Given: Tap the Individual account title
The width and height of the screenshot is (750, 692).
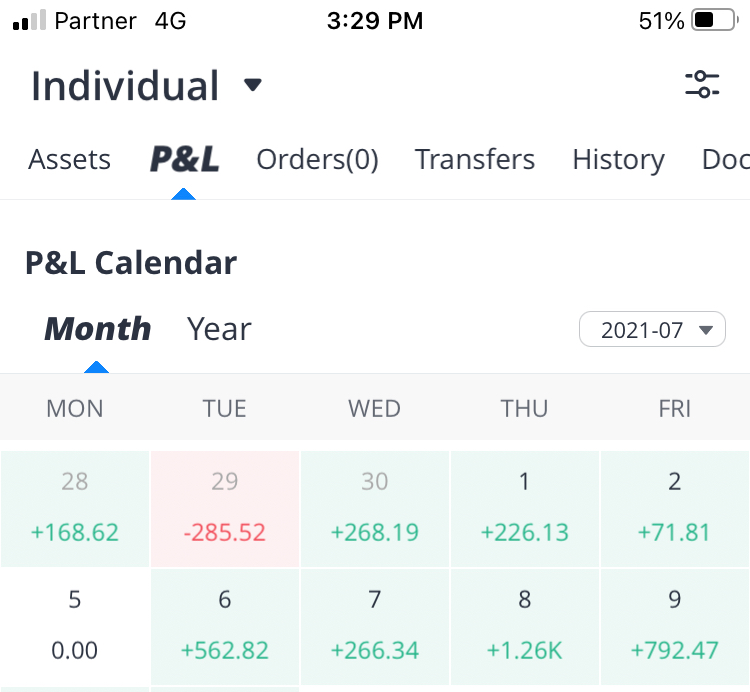Looking at the screenshot, I should pos(125,86).
